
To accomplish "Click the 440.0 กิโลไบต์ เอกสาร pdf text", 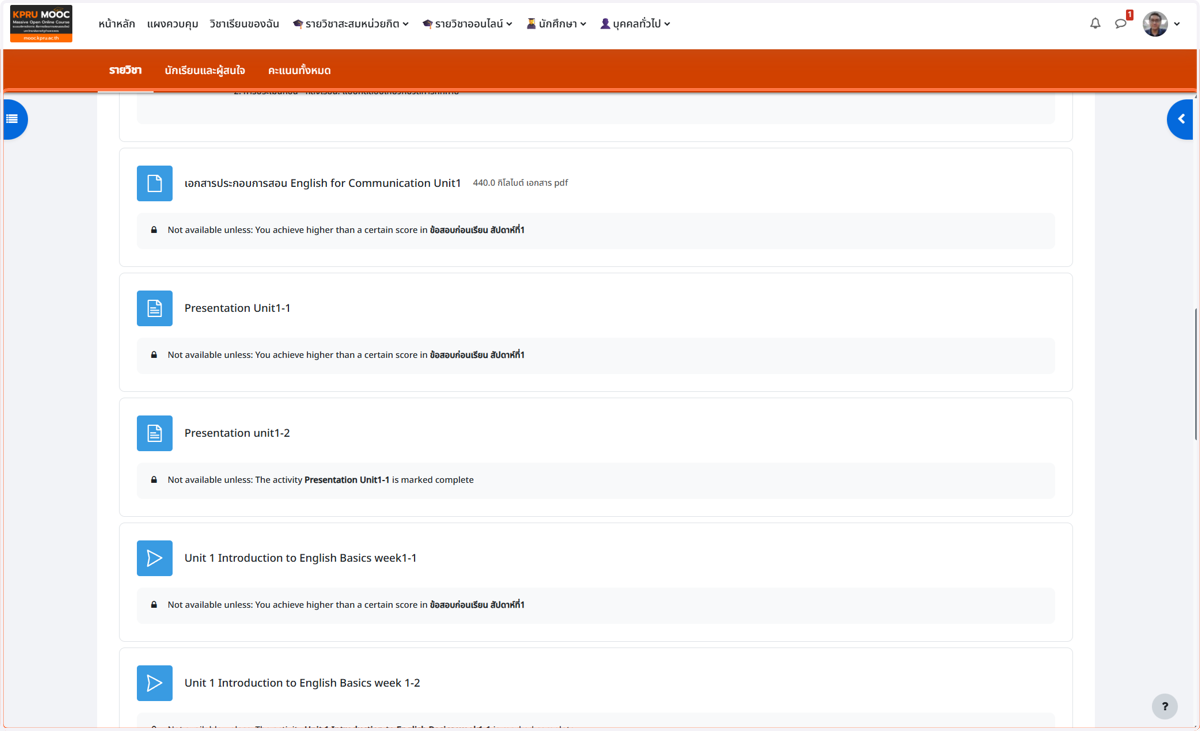I will (520, 183).
